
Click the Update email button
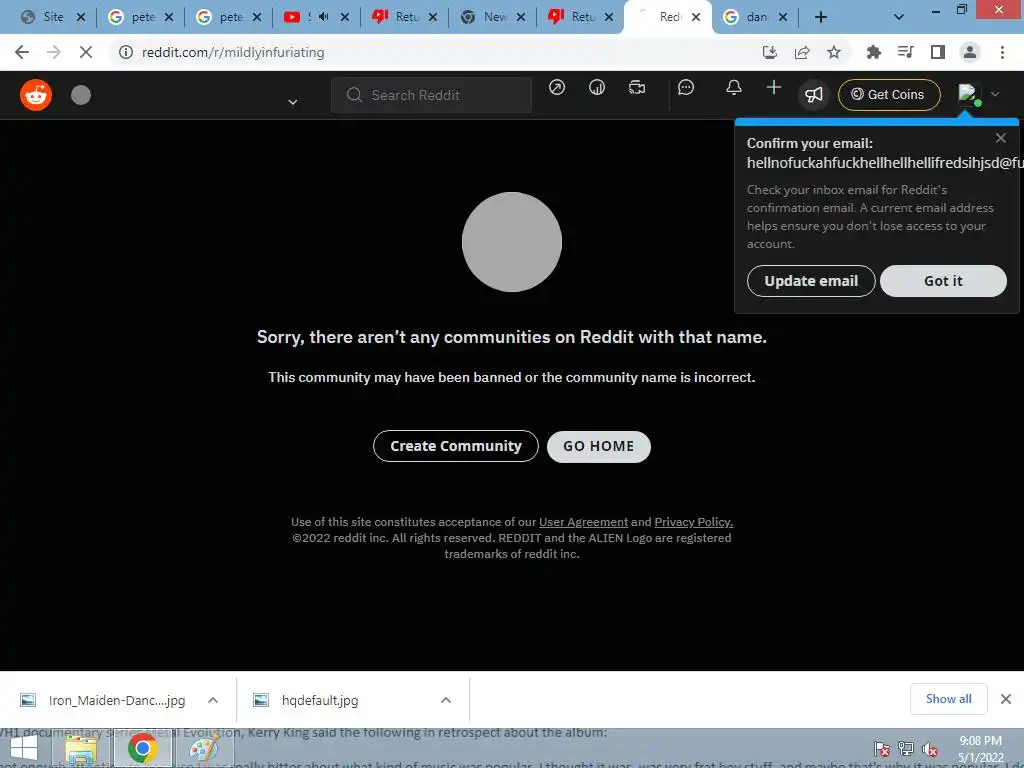pyautogui.click(x=811, y=281)
